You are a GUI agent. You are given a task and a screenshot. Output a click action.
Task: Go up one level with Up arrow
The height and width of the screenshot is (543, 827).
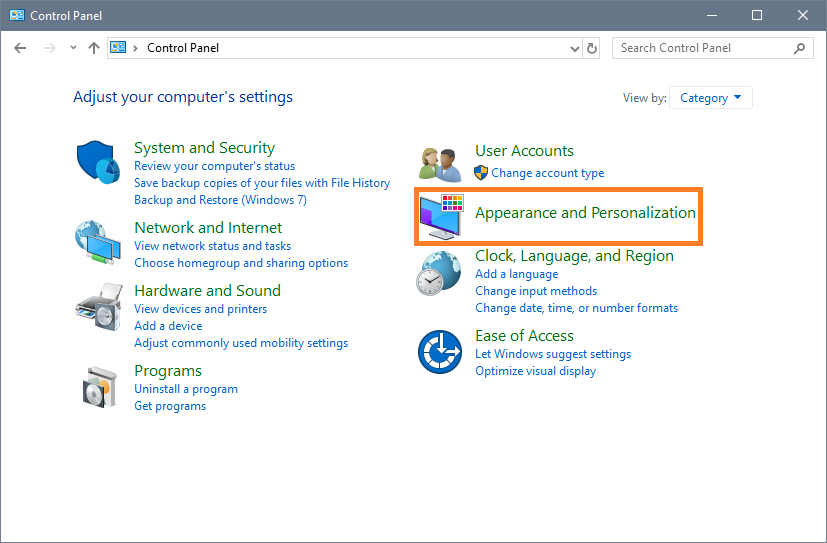tap(94, 48)
